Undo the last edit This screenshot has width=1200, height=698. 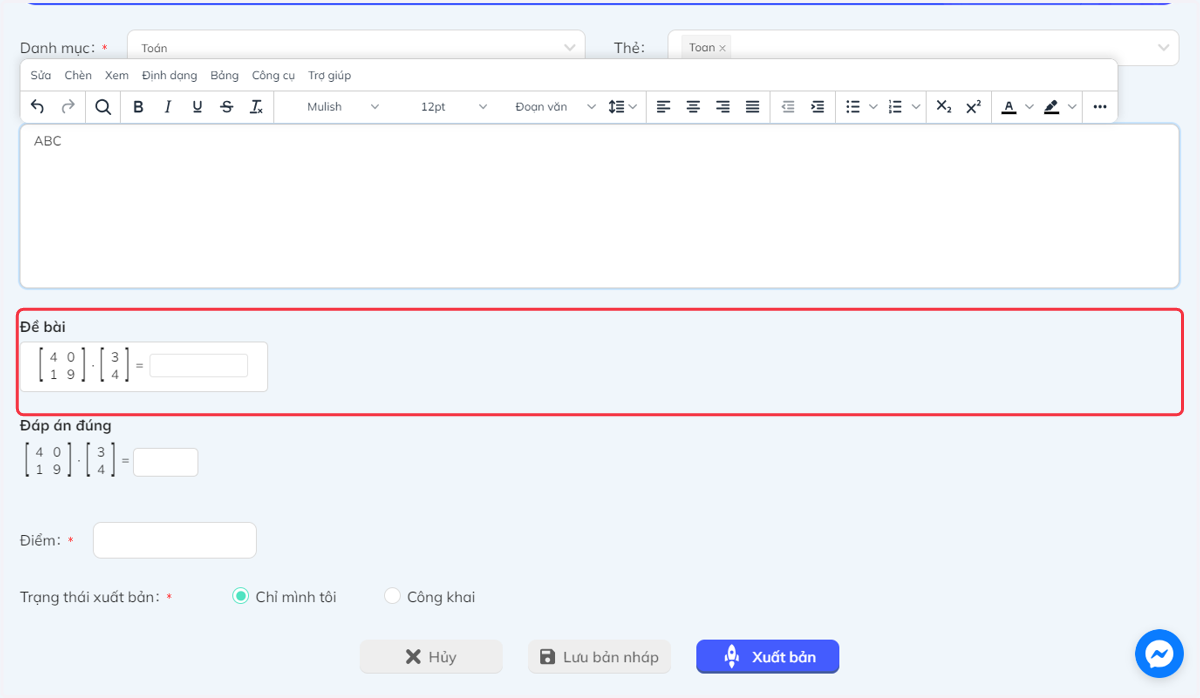pyautogui.click(x=37, y=107)
